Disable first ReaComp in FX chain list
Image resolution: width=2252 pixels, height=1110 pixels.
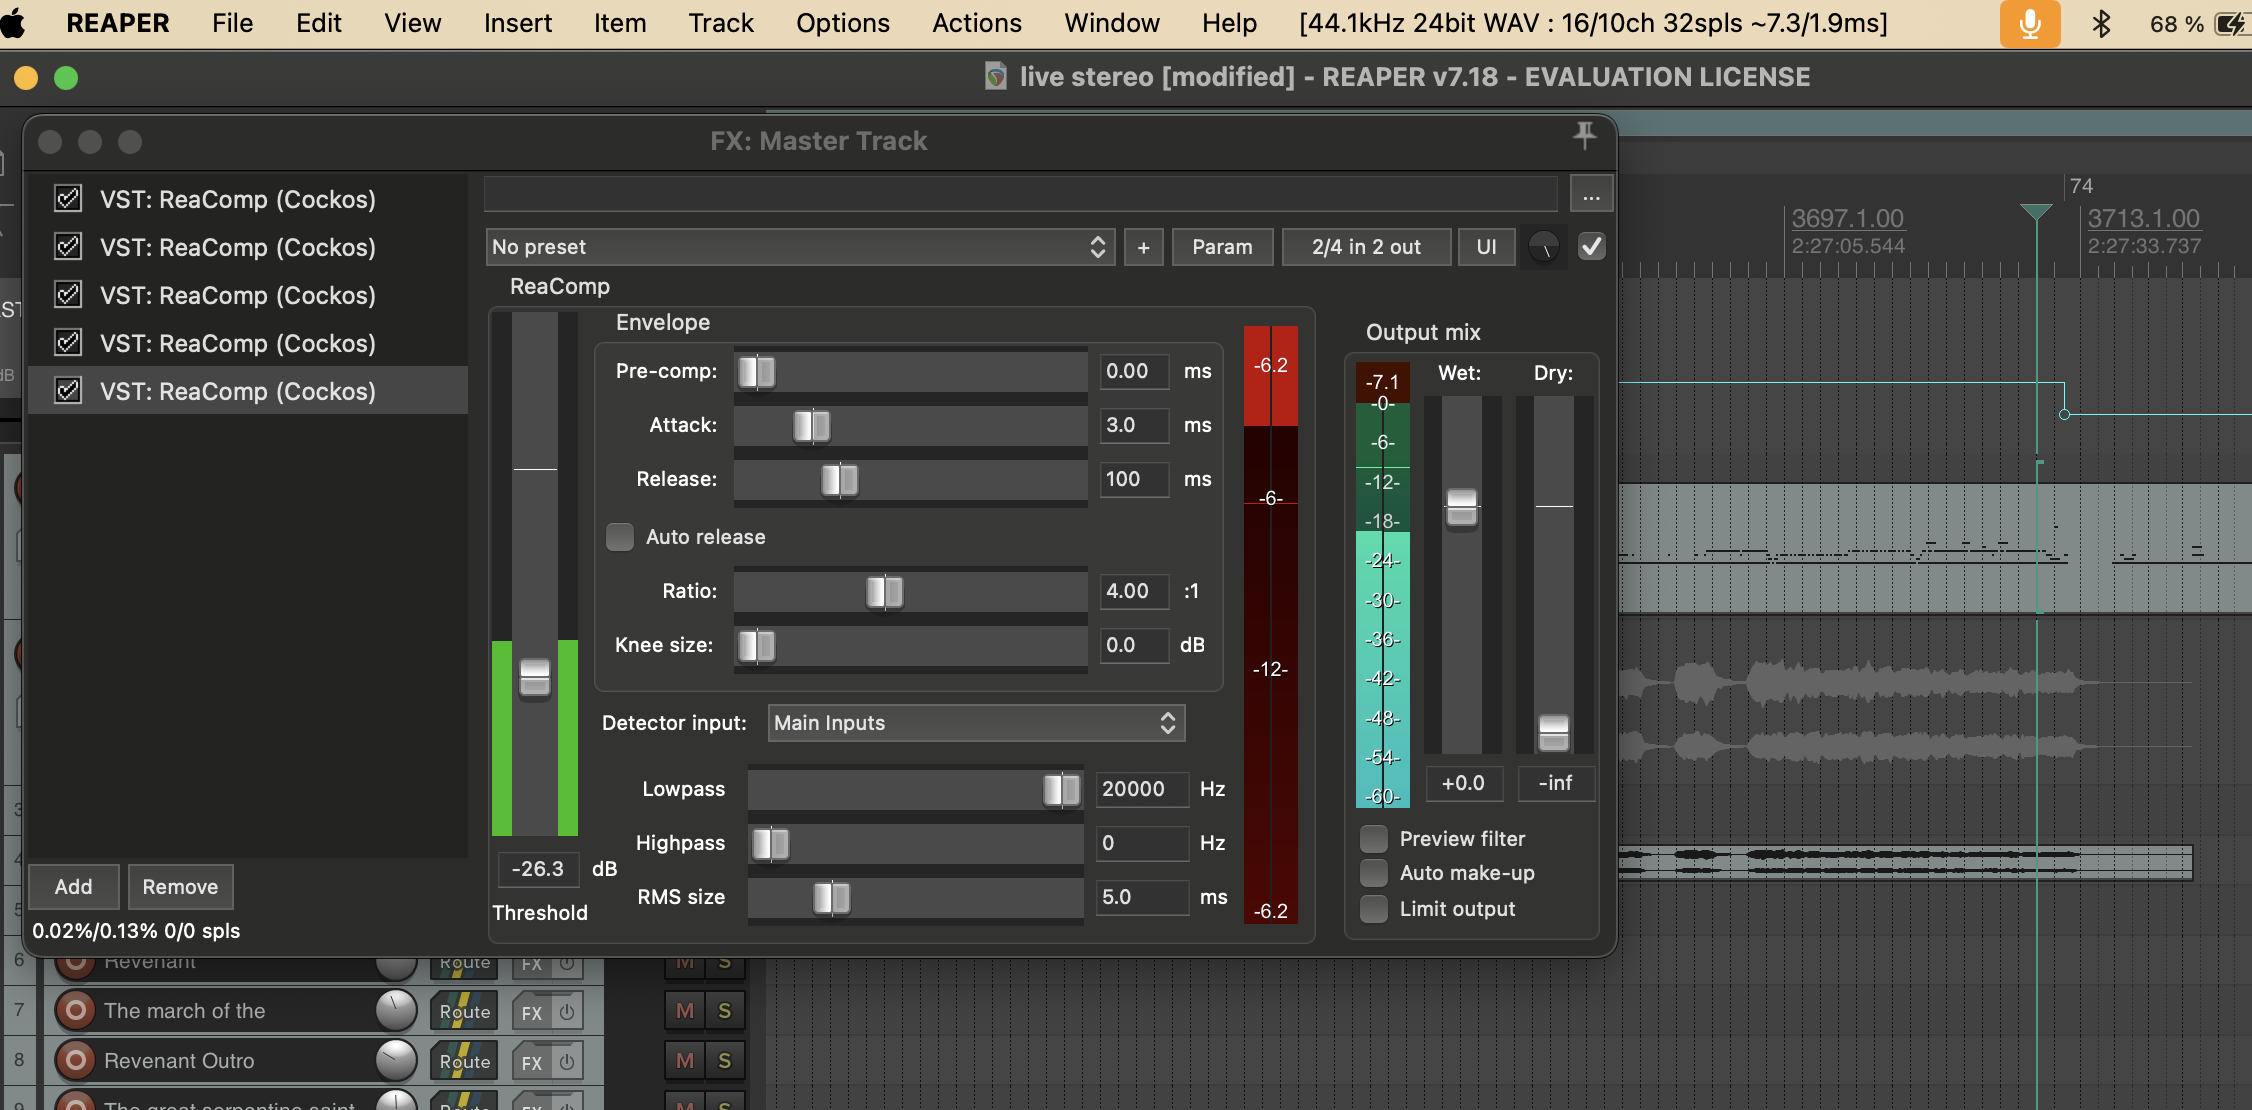click(68, 199)
